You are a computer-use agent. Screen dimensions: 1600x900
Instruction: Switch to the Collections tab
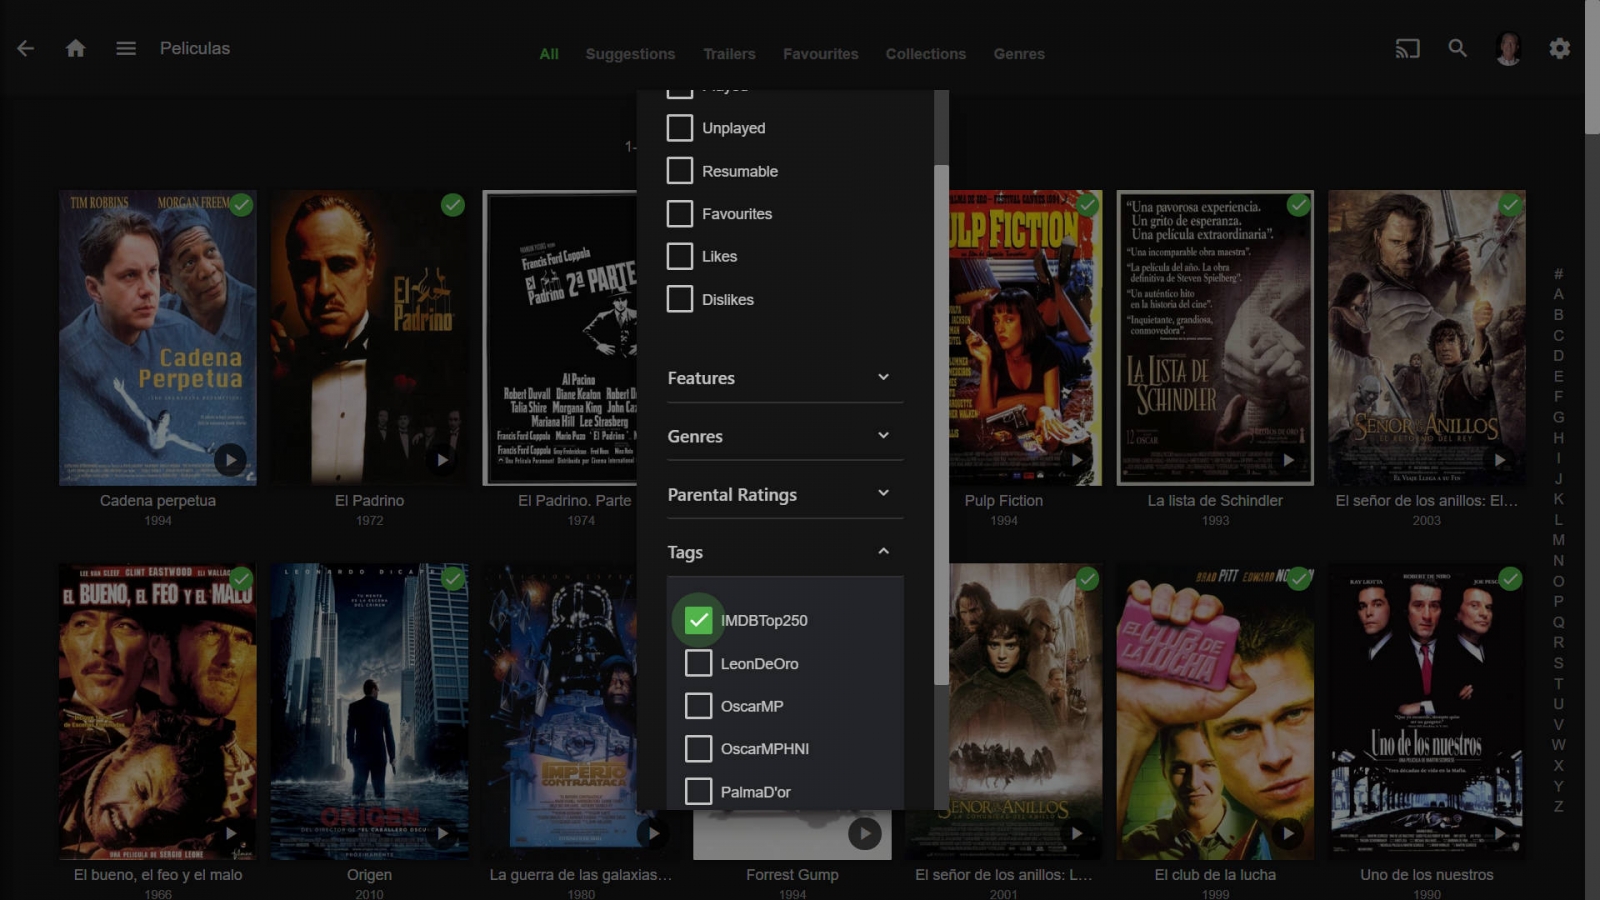tap(925, 54)
